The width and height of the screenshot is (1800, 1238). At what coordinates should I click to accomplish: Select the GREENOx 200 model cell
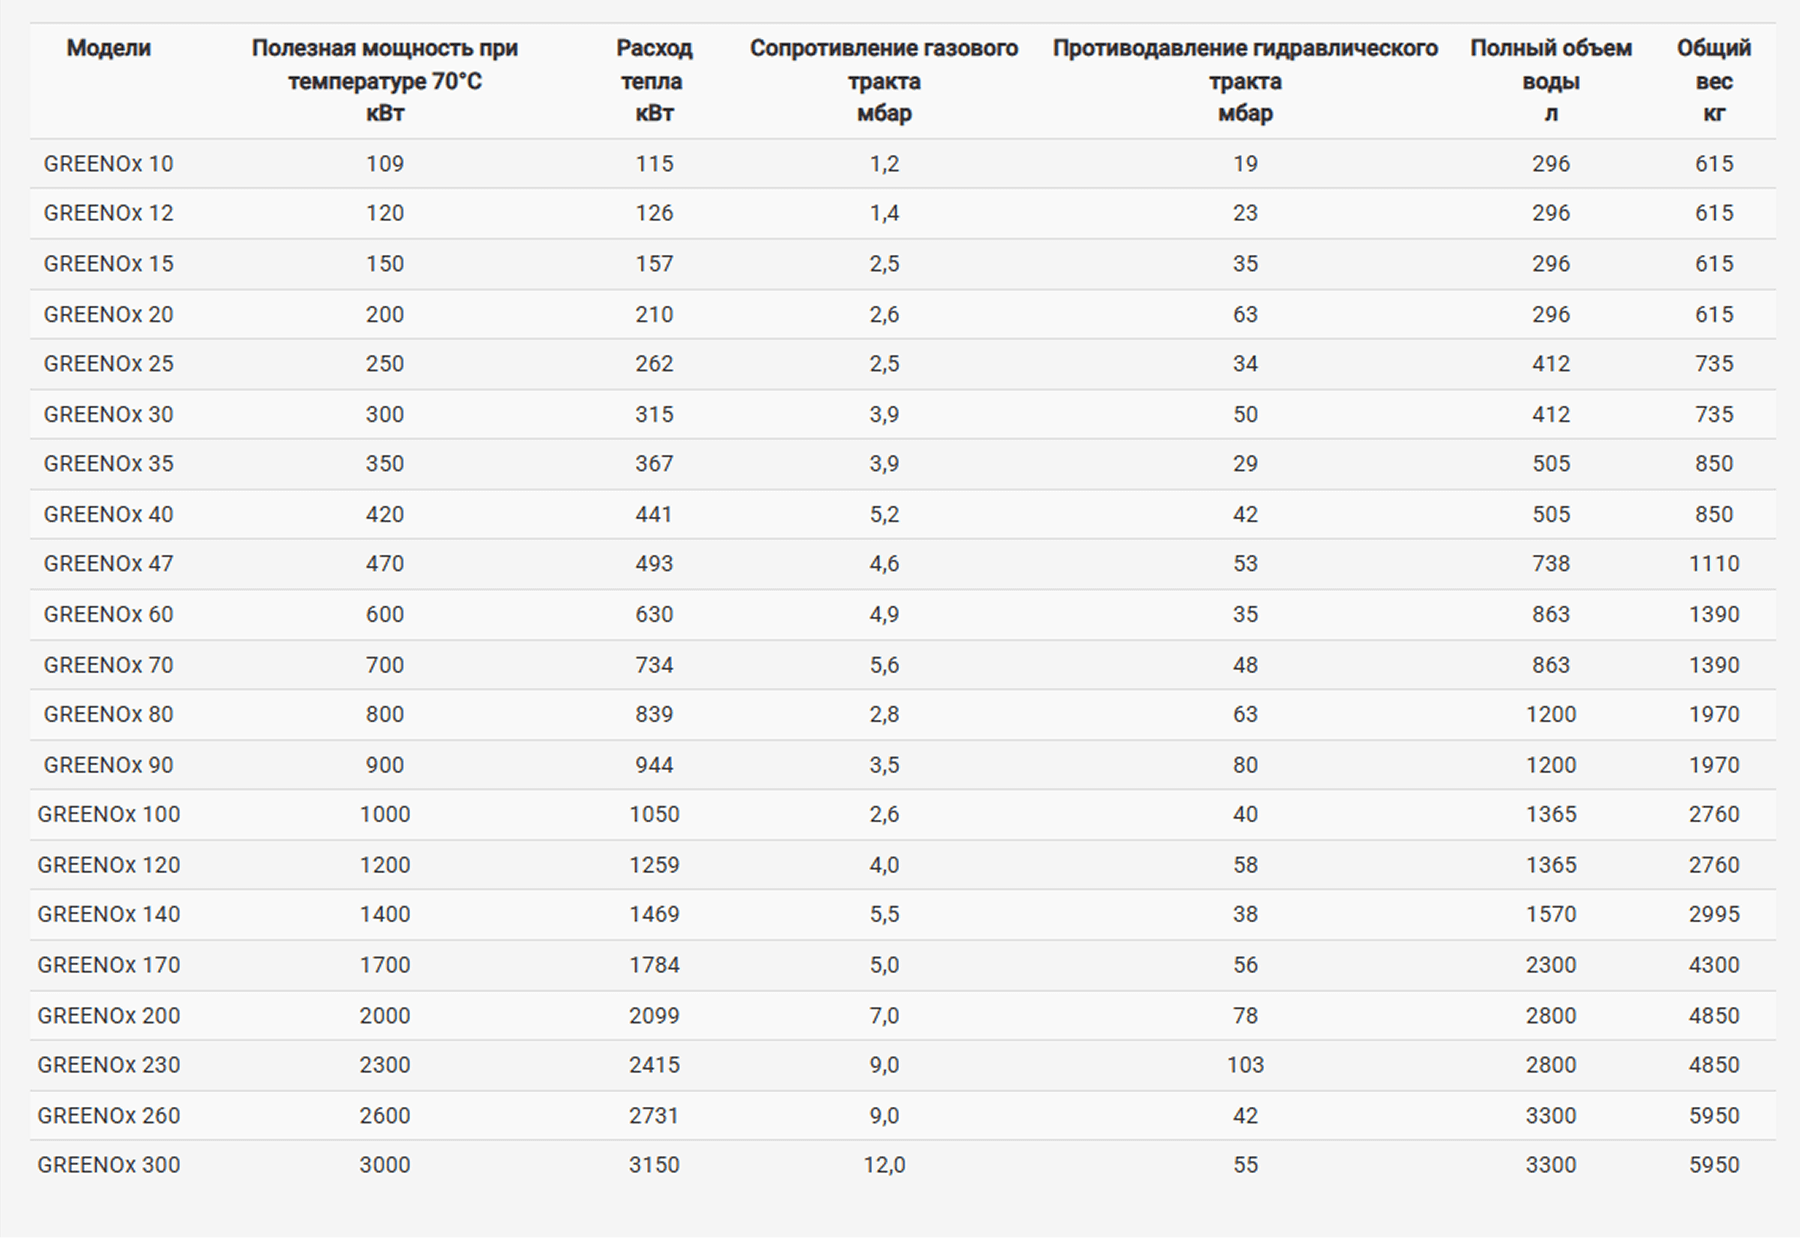[x=108, y=1016]
